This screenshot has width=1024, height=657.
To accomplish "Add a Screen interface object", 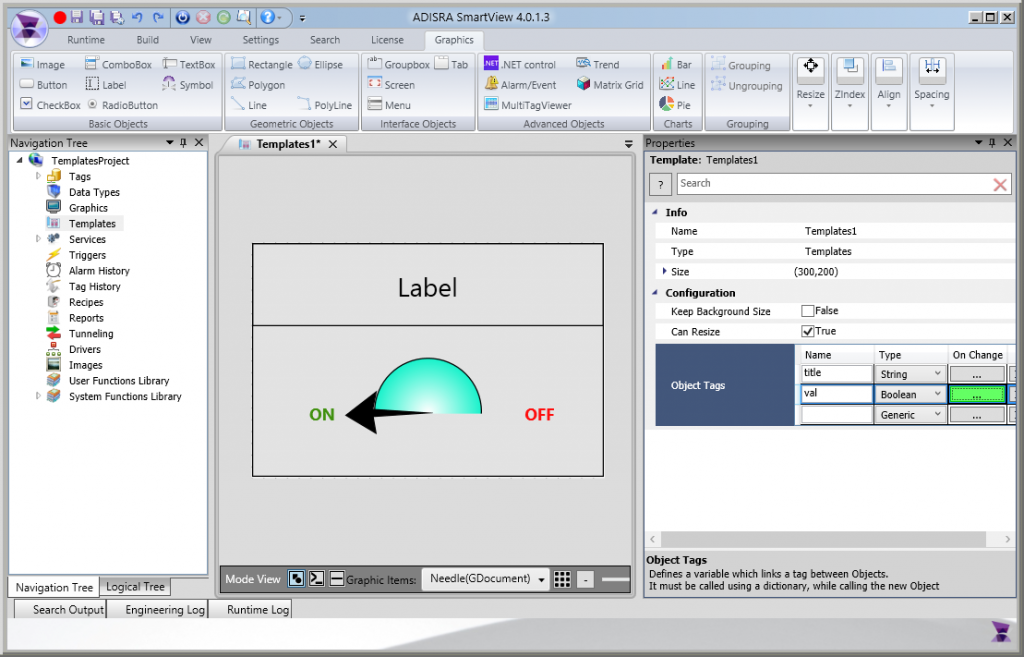I will (391, 85).
